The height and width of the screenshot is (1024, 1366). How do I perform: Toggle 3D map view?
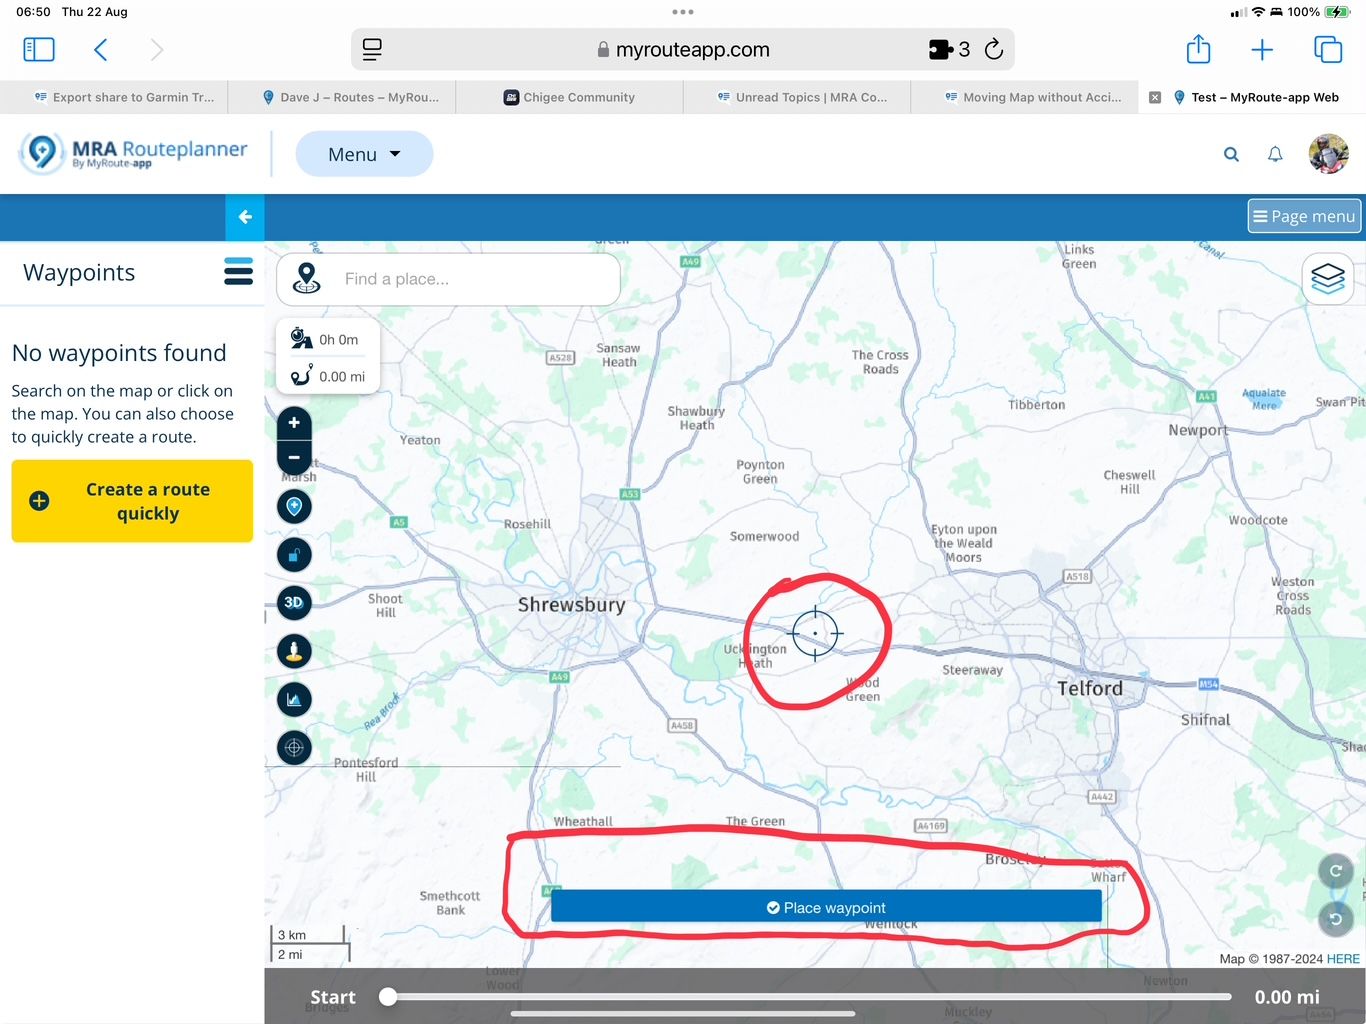point(294,603)
